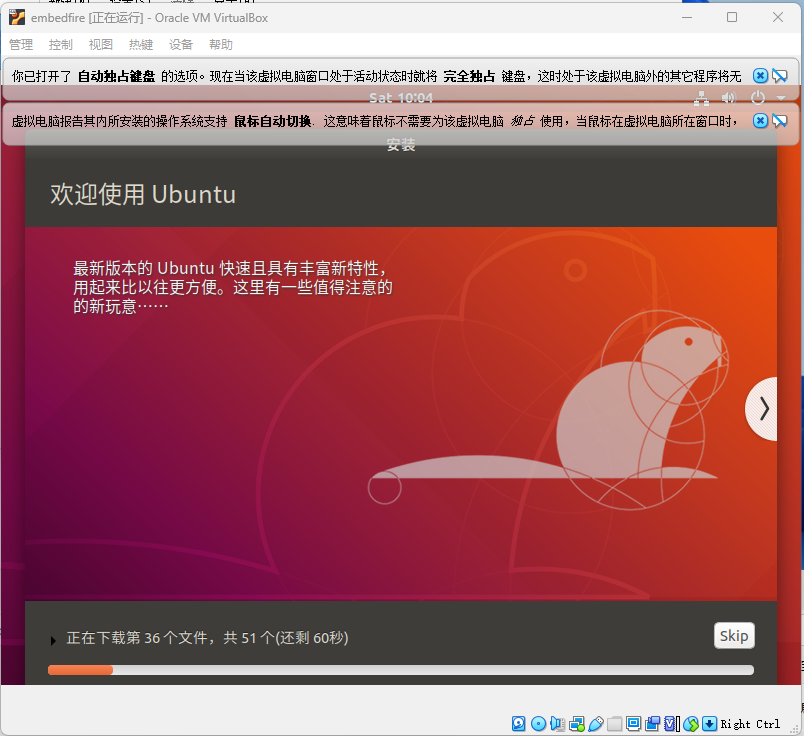
Task: Click the 安装 installer window title
Action: tap(401, 145)
